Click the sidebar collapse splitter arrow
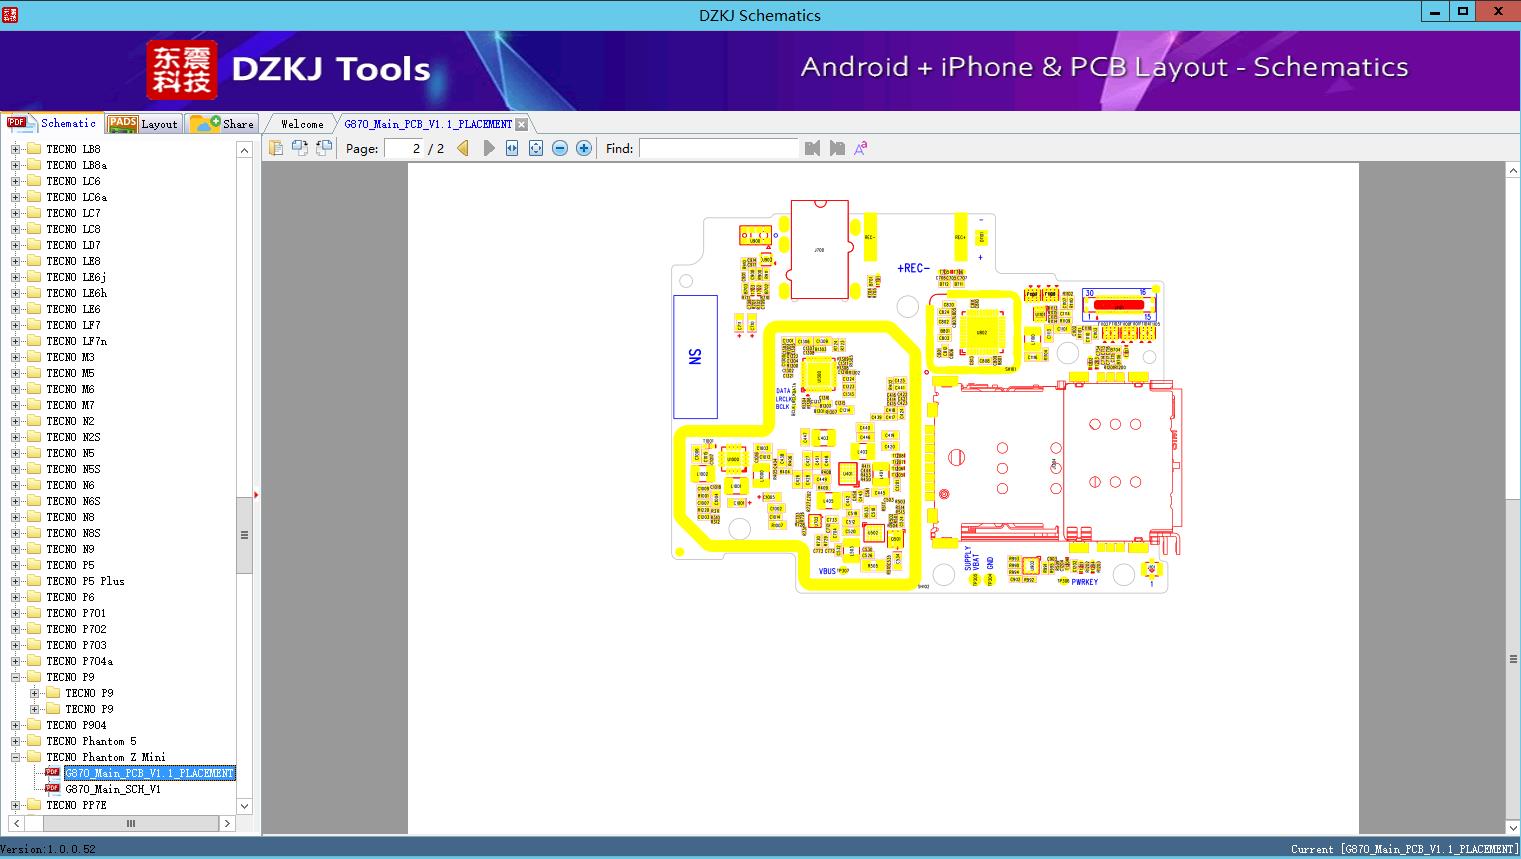This screenshot has width=1521, height=859. (256, 494)
